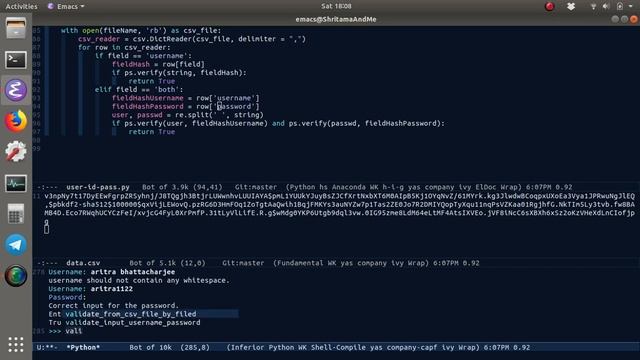The height and width of the screenshot is (360, 640).
Task: Click 'company-capf' in *Python* mode line
Action: pyautogui.click(x=412, y=347)
